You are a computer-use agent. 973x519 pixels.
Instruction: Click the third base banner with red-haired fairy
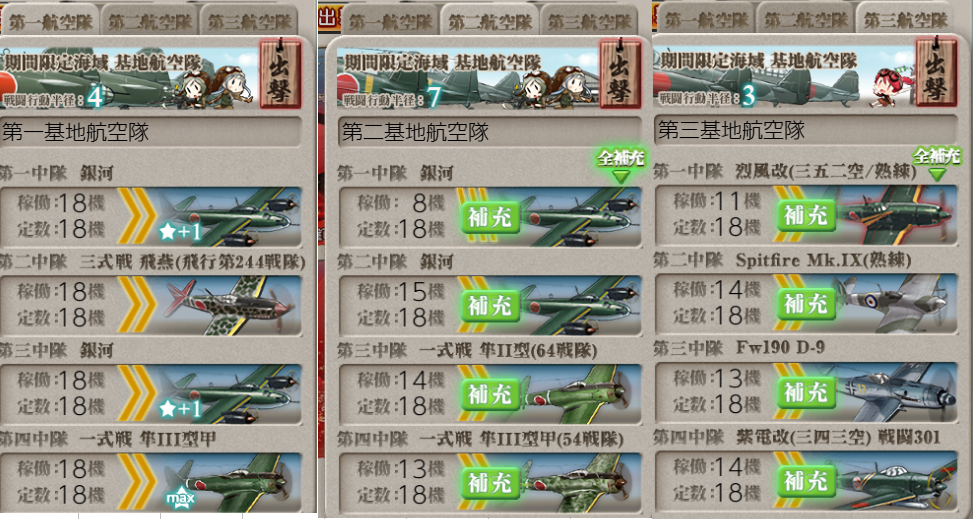(783, 74)
